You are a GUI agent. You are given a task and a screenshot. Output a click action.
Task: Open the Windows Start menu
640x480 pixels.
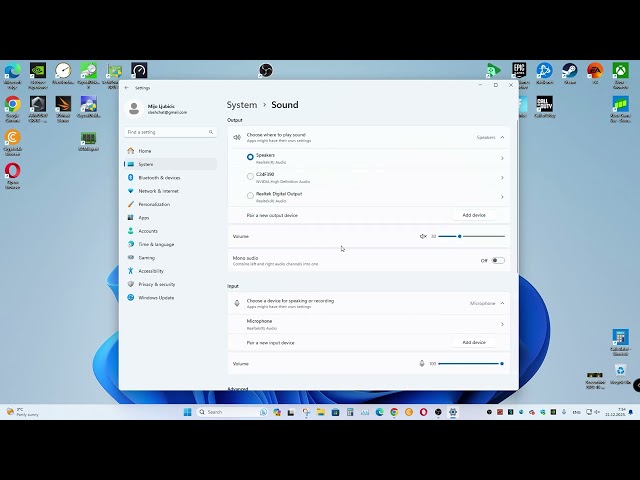(187, 412)
